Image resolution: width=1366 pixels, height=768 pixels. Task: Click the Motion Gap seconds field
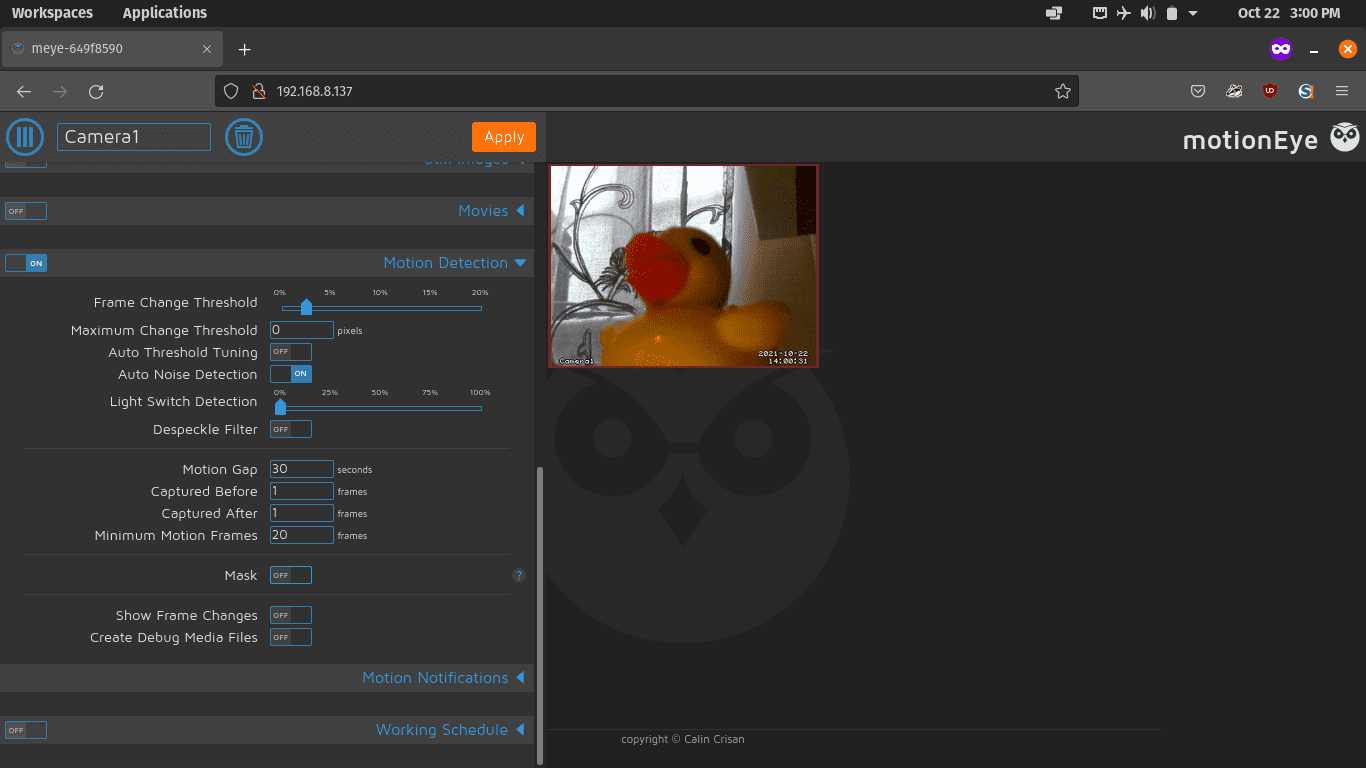[302, 469]
